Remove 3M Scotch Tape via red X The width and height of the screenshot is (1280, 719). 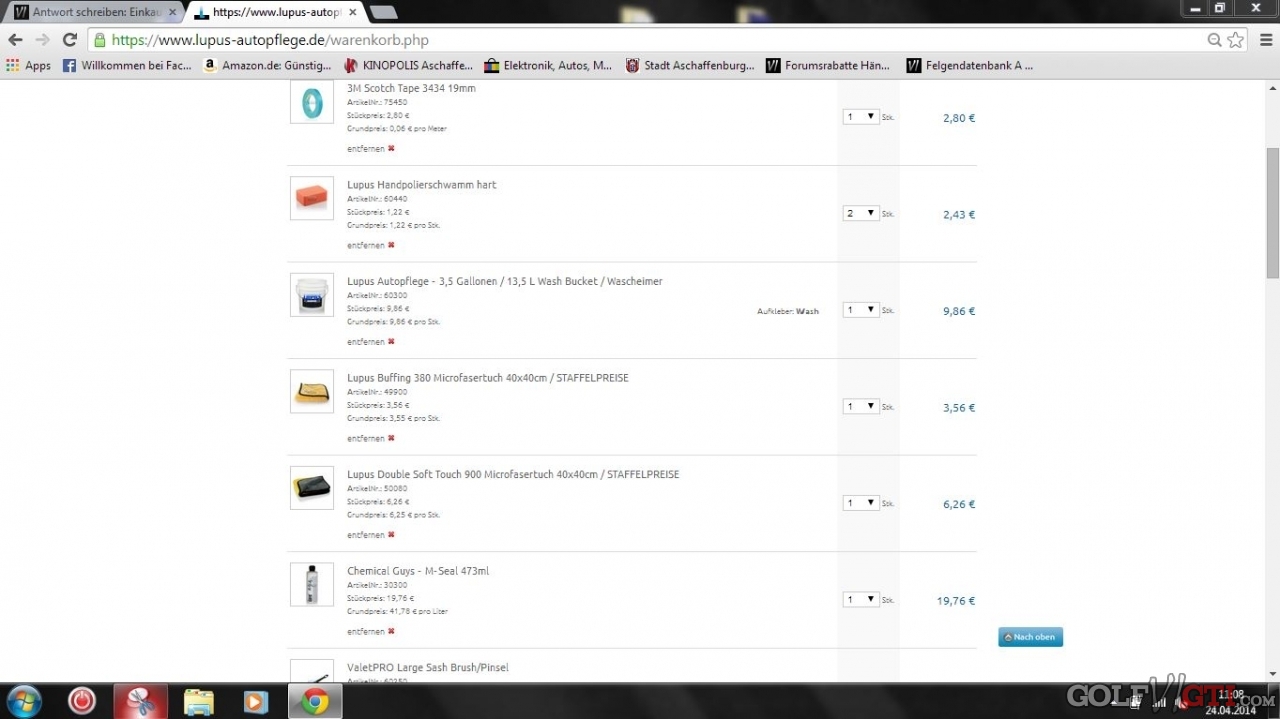391,148
